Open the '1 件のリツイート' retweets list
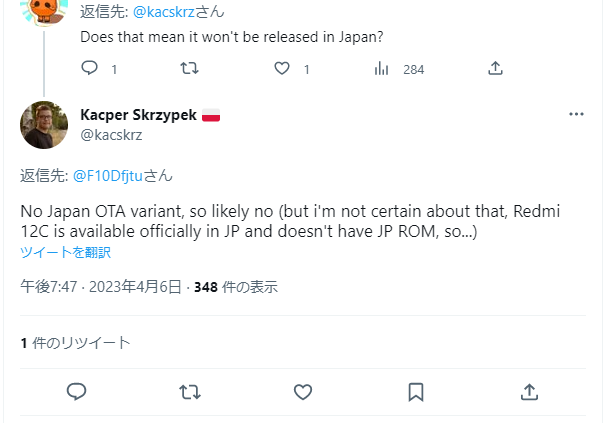Image resolution: width=616 pixels, height=423 pixels. point(75,343)
